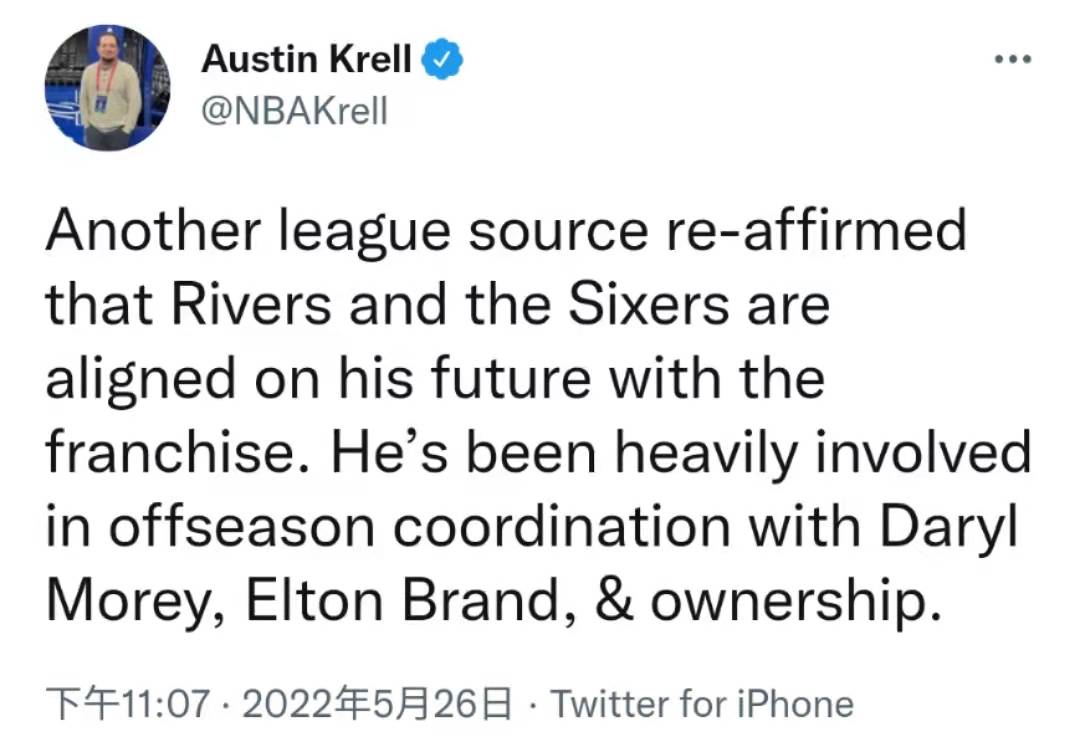This screenshot has height=747, width=1080.
Task: Click the word Sixers in the tweet
Action: coord(648,304)
